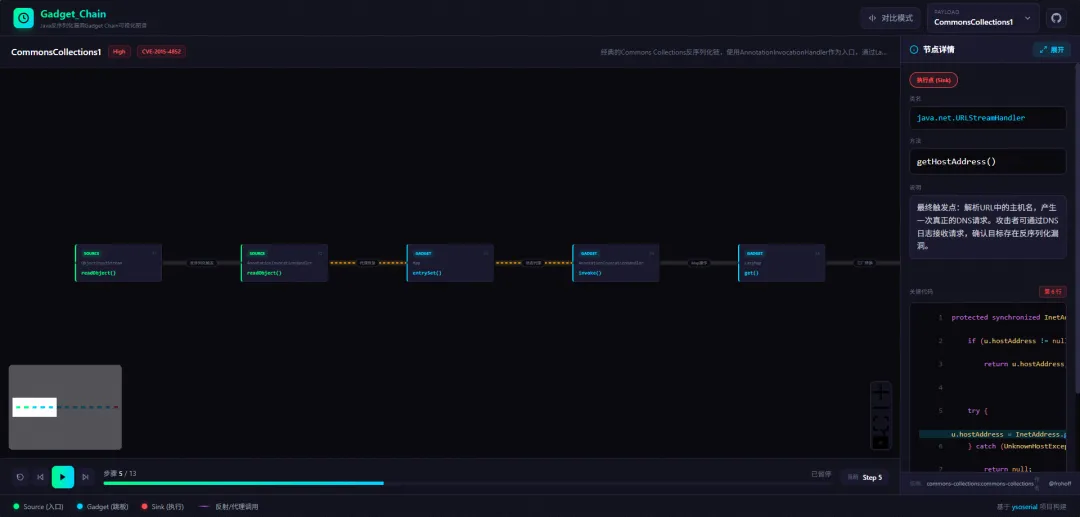Screen dimensions: 1080x517
Task: Click the CommonsCollections1 chain title
Action: 56,52
